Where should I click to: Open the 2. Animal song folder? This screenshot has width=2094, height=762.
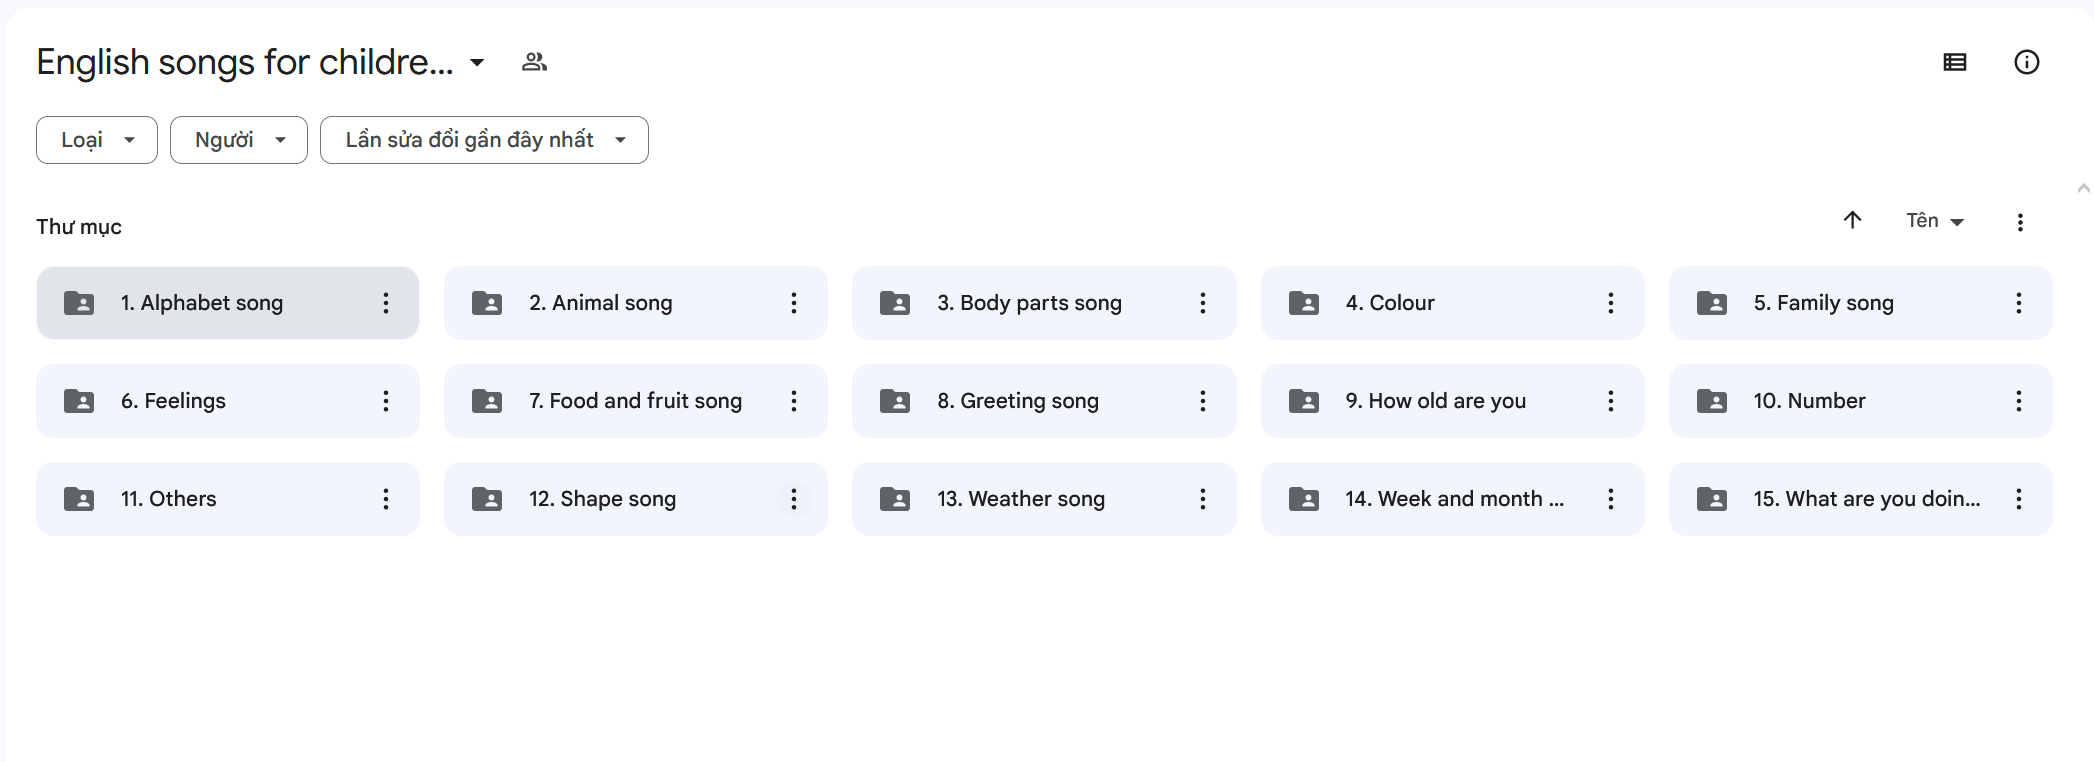(601, 303)
